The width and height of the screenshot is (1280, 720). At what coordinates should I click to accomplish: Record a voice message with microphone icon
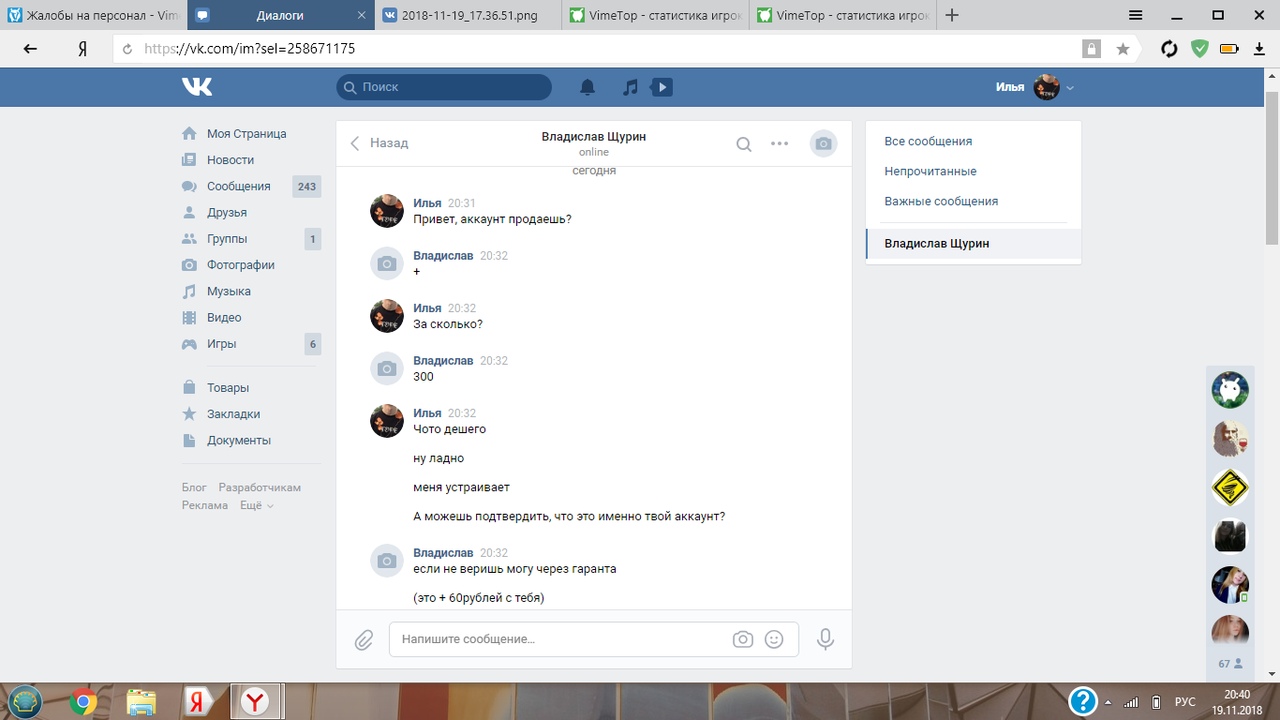(x=825, y=639)
